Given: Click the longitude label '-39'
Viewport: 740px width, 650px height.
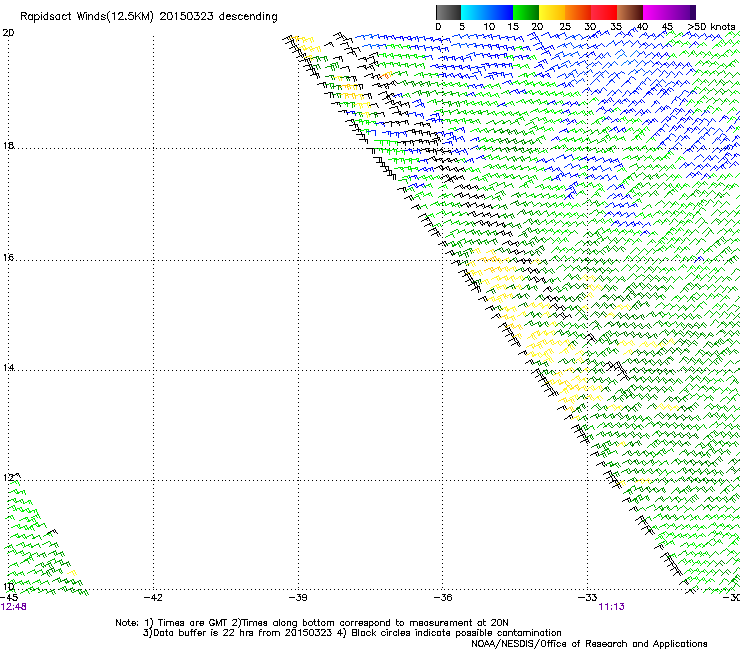Looking at the screenshot, I should [x=298, y=597].
